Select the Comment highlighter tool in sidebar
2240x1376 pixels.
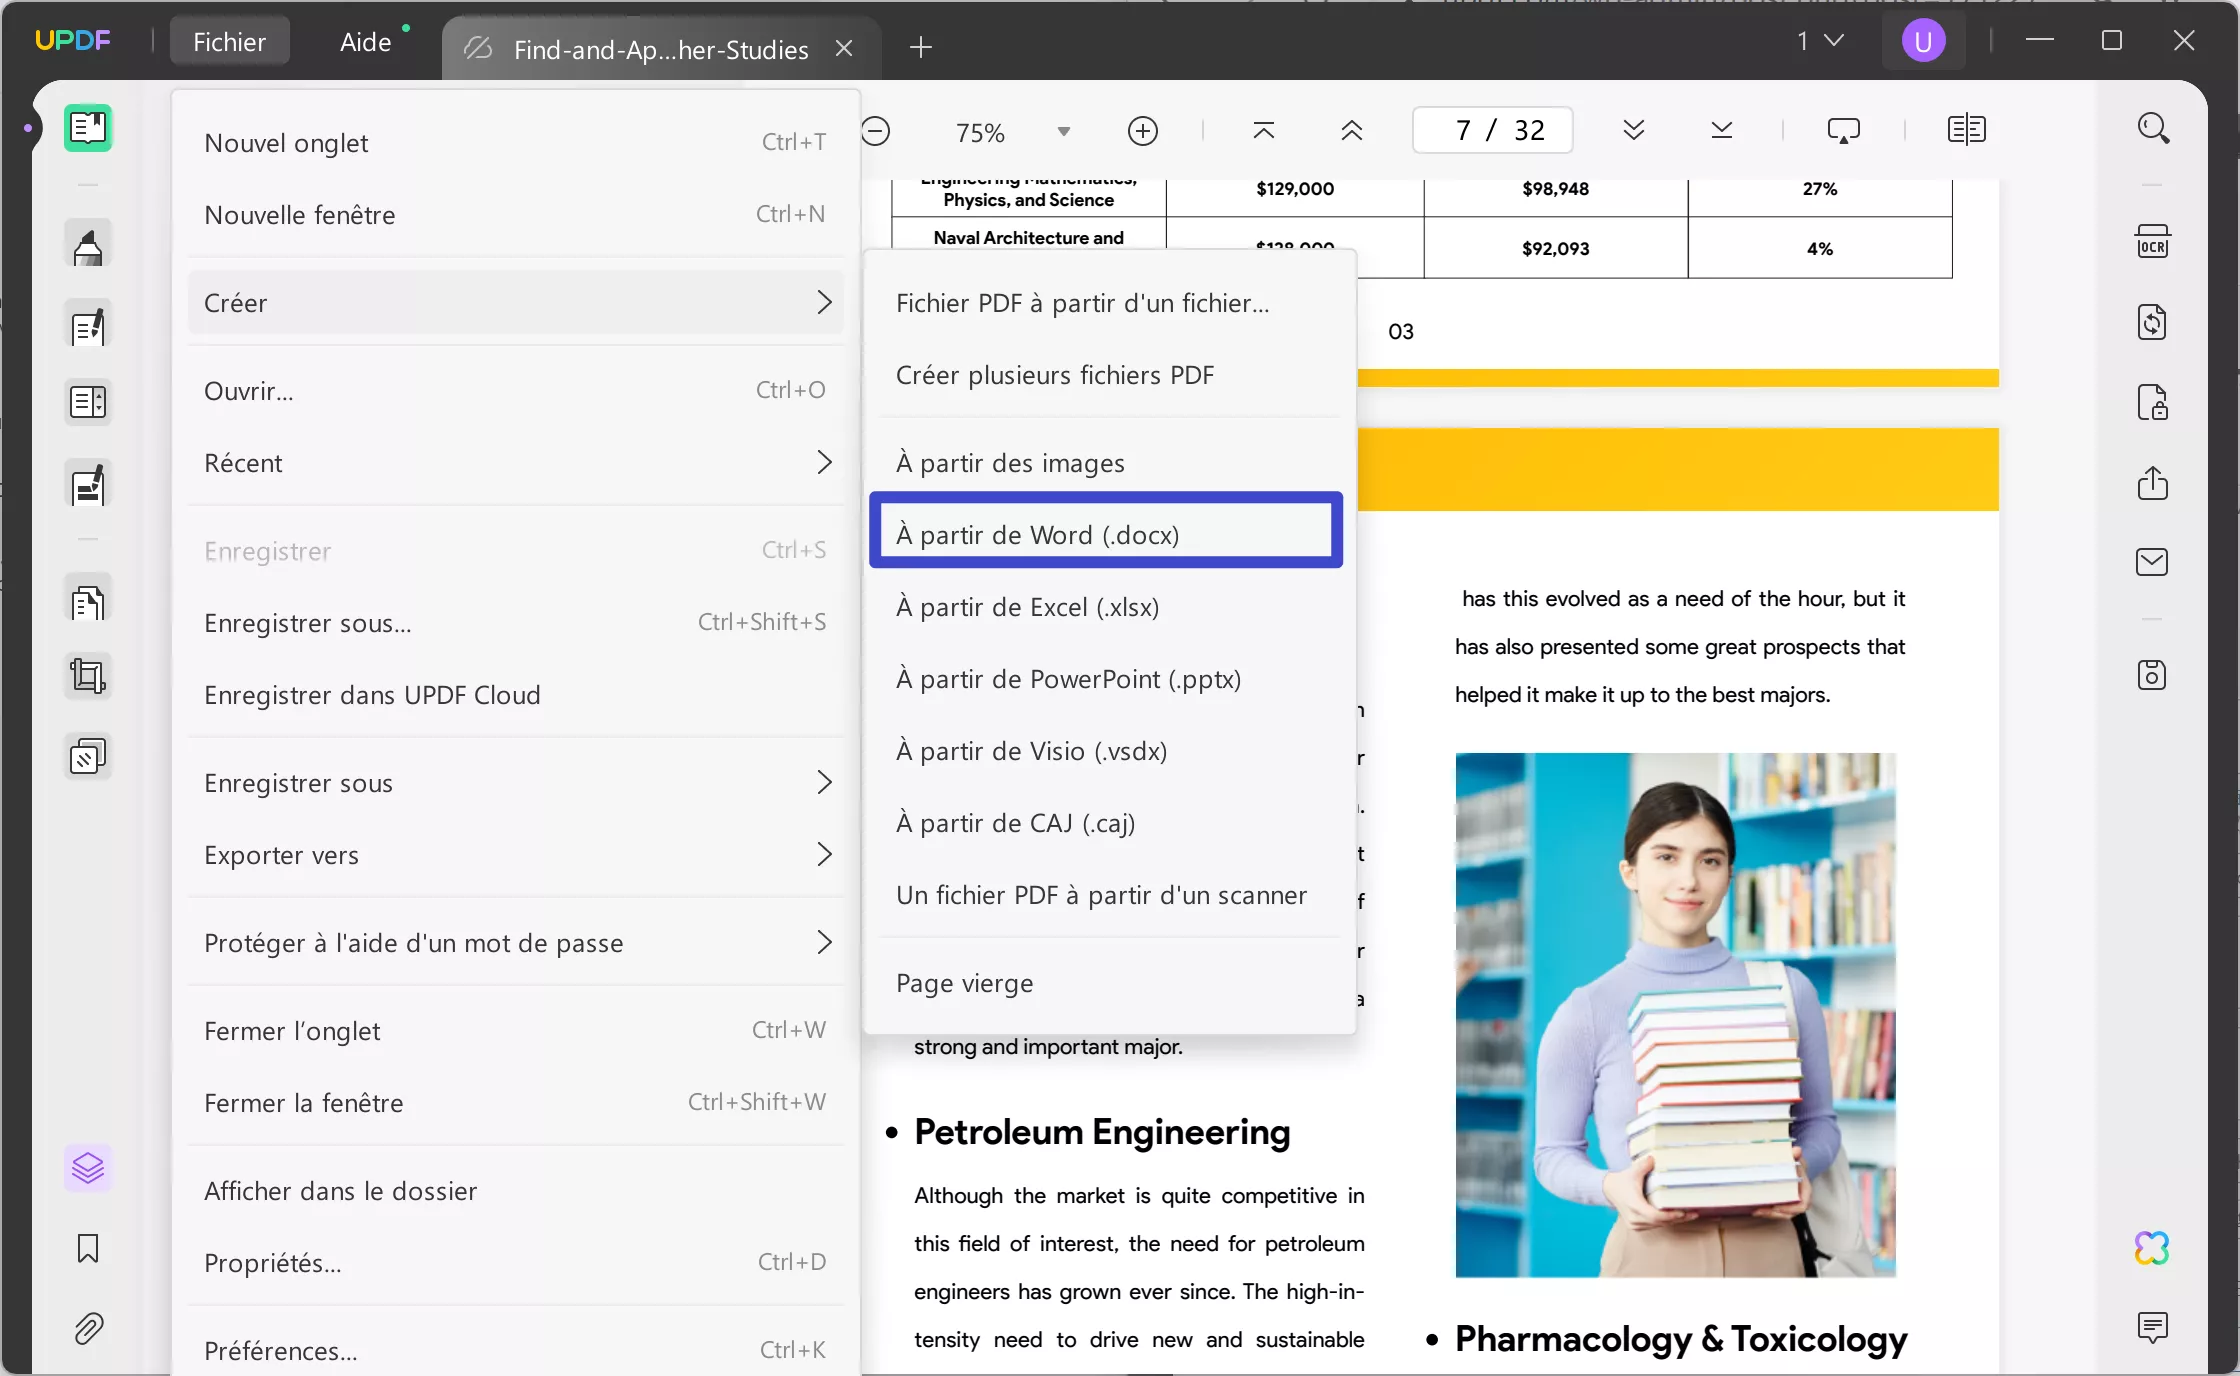(88, 246)
